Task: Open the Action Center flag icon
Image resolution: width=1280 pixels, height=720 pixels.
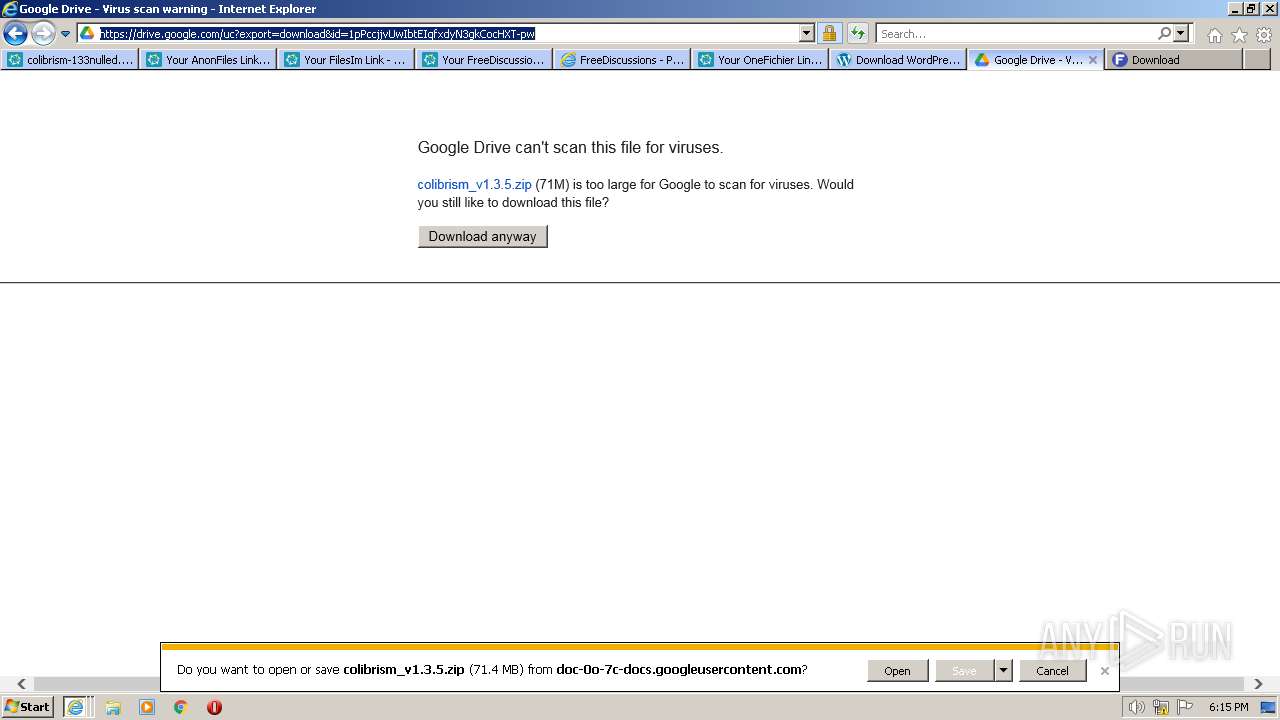Action: tap(1185, 707)
